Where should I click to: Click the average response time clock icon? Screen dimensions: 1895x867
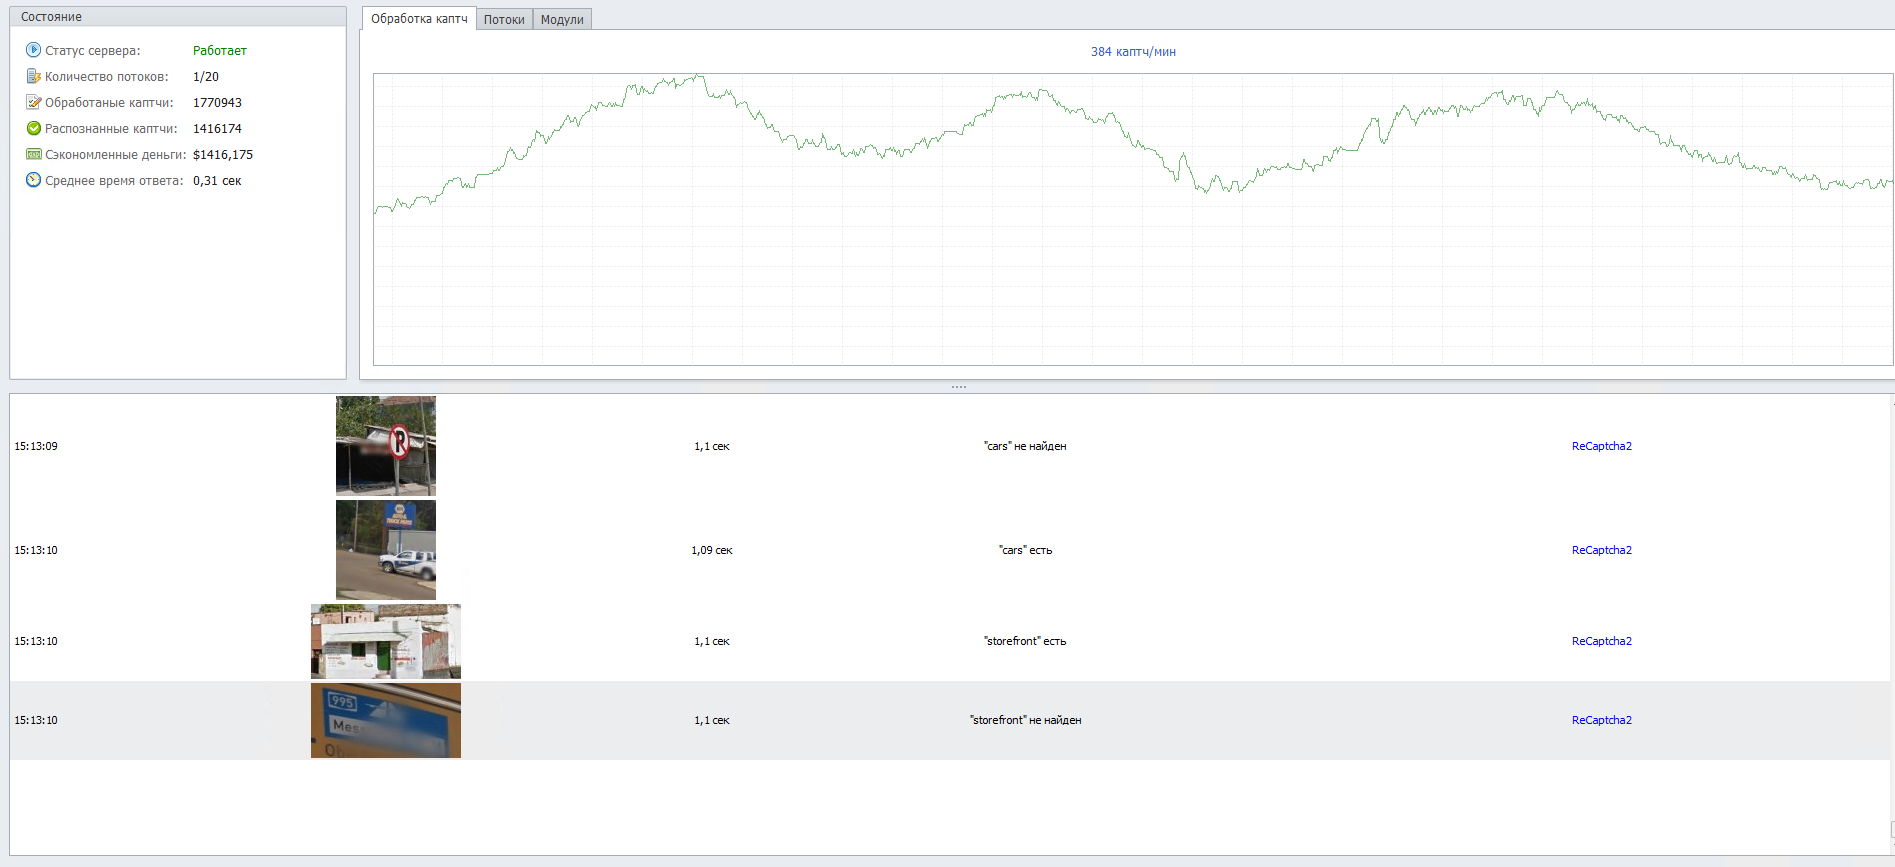[33, 180]
